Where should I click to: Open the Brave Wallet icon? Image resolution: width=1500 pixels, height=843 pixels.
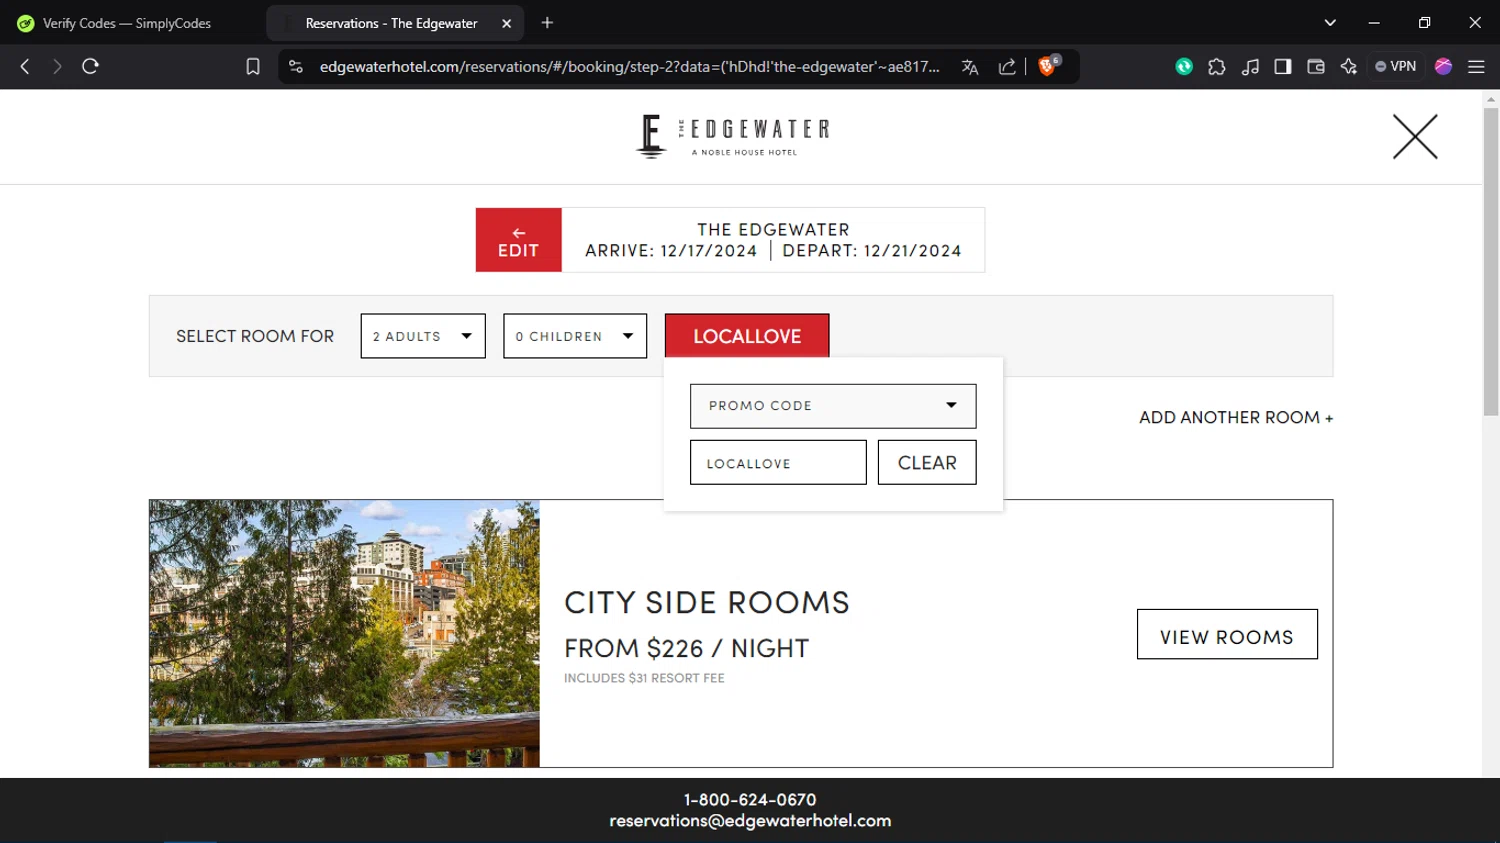(1316, 67)
